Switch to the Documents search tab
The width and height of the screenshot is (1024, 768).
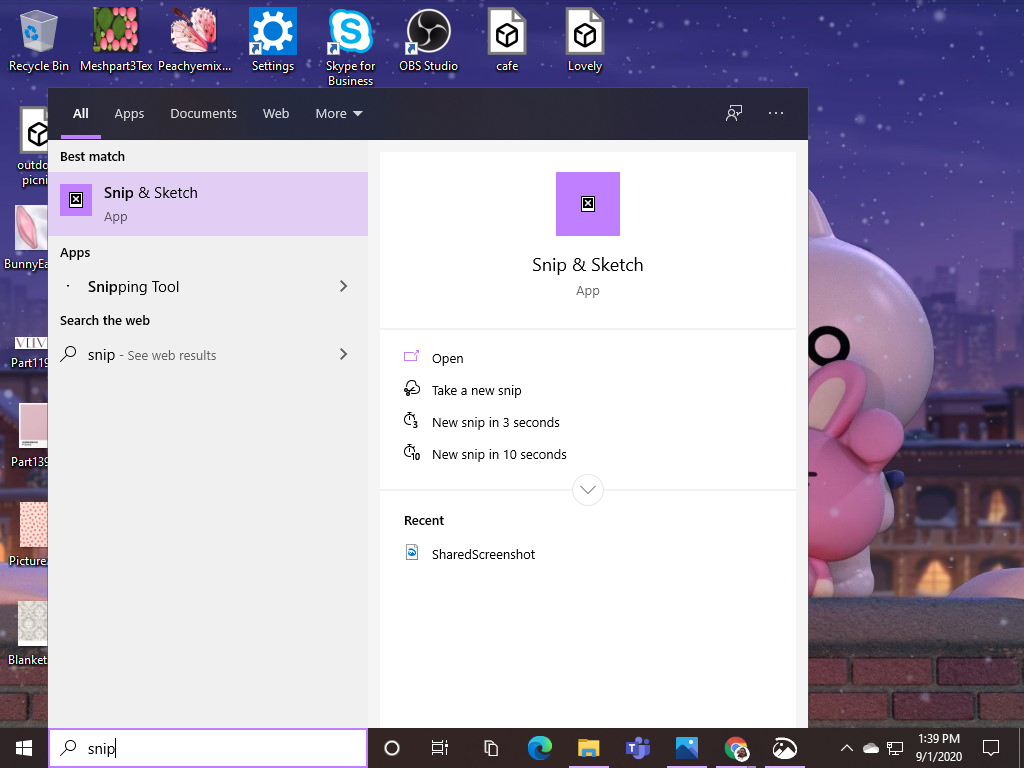(x=203, y=114)
